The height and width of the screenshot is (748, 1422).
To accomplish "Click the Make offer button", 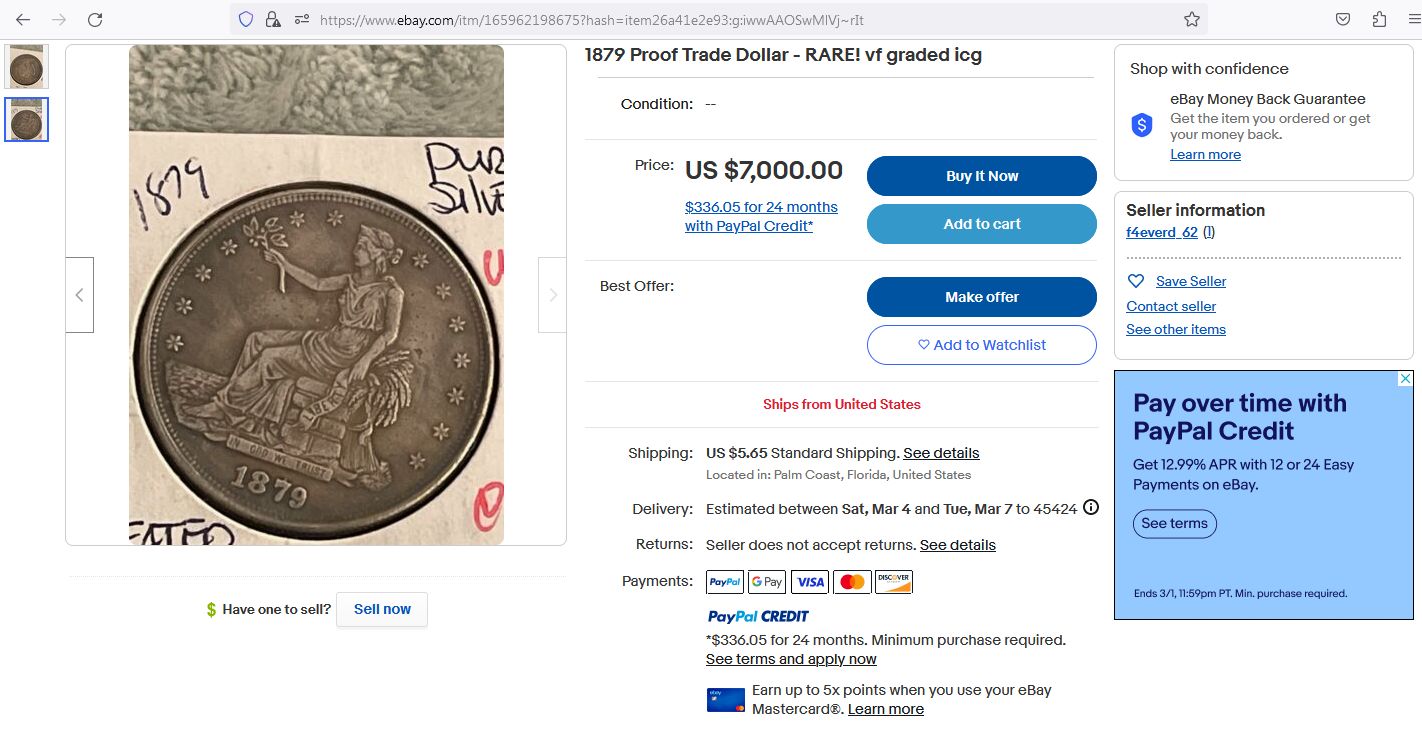I will point(981,297).
